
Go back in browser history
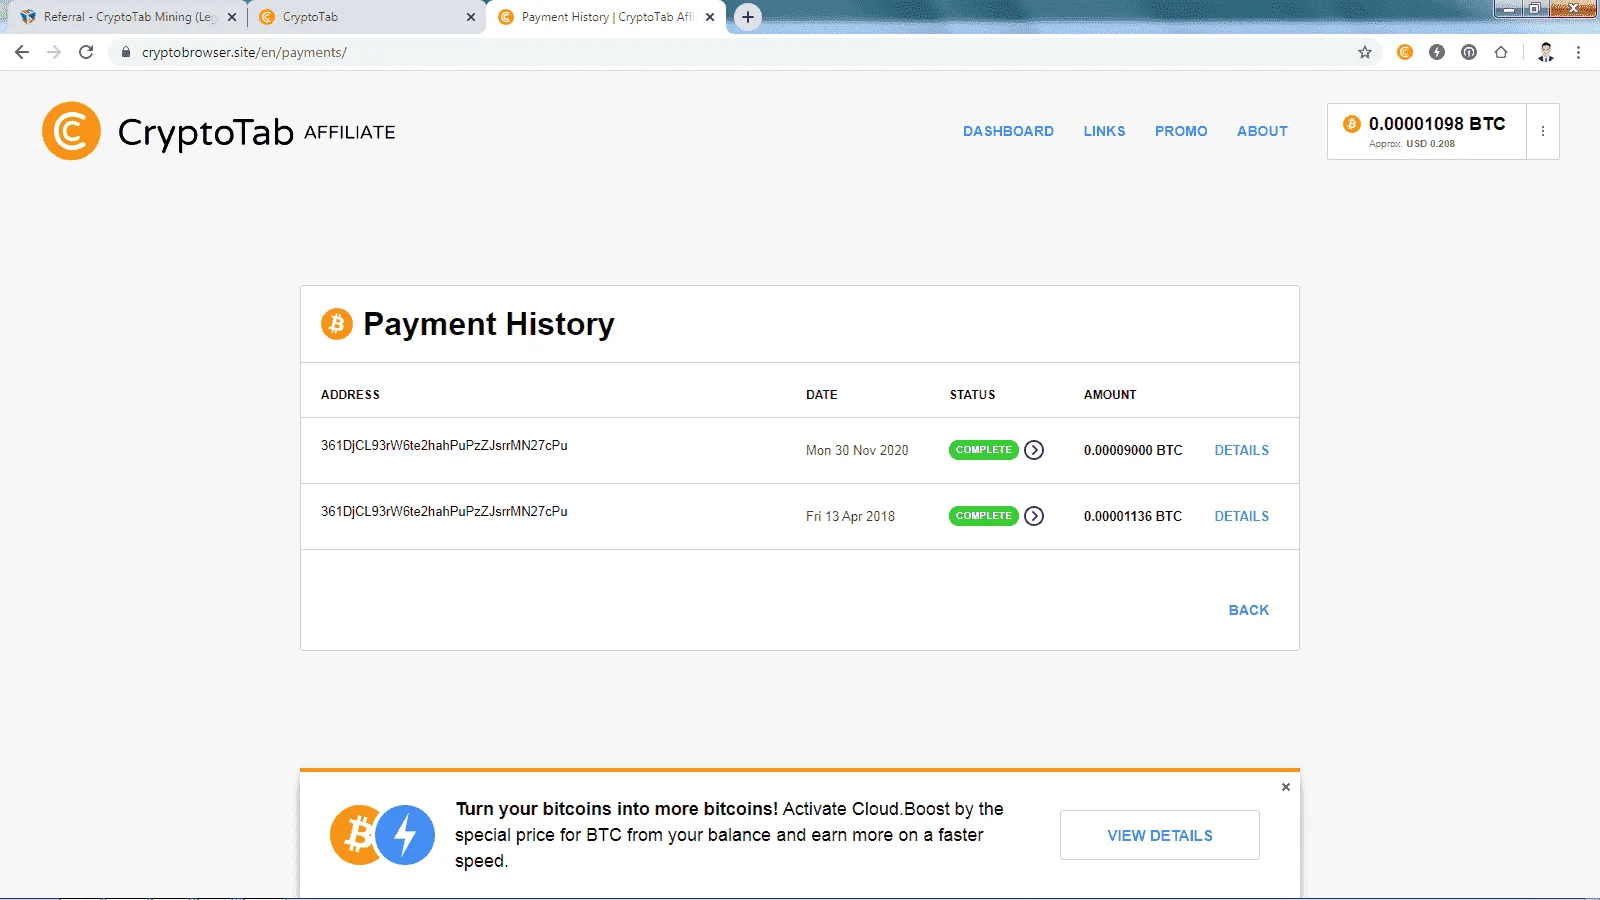point(22,52)
